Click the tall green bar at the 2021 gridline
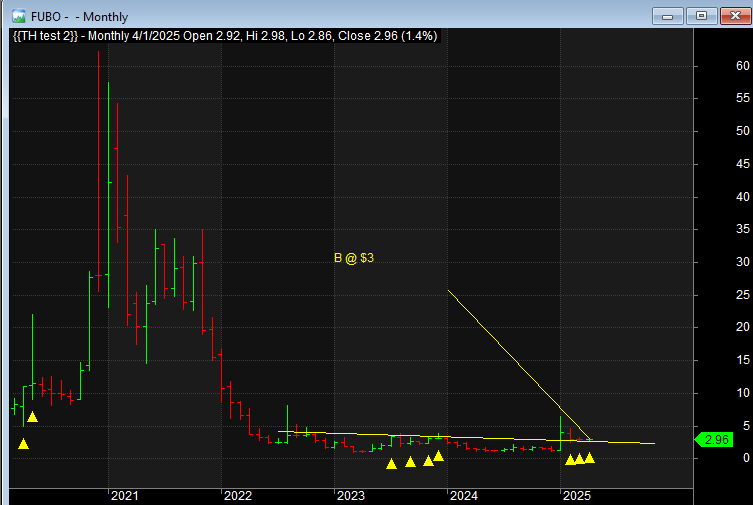The width and height of the screenshot is (753, 505). [109, 195]
